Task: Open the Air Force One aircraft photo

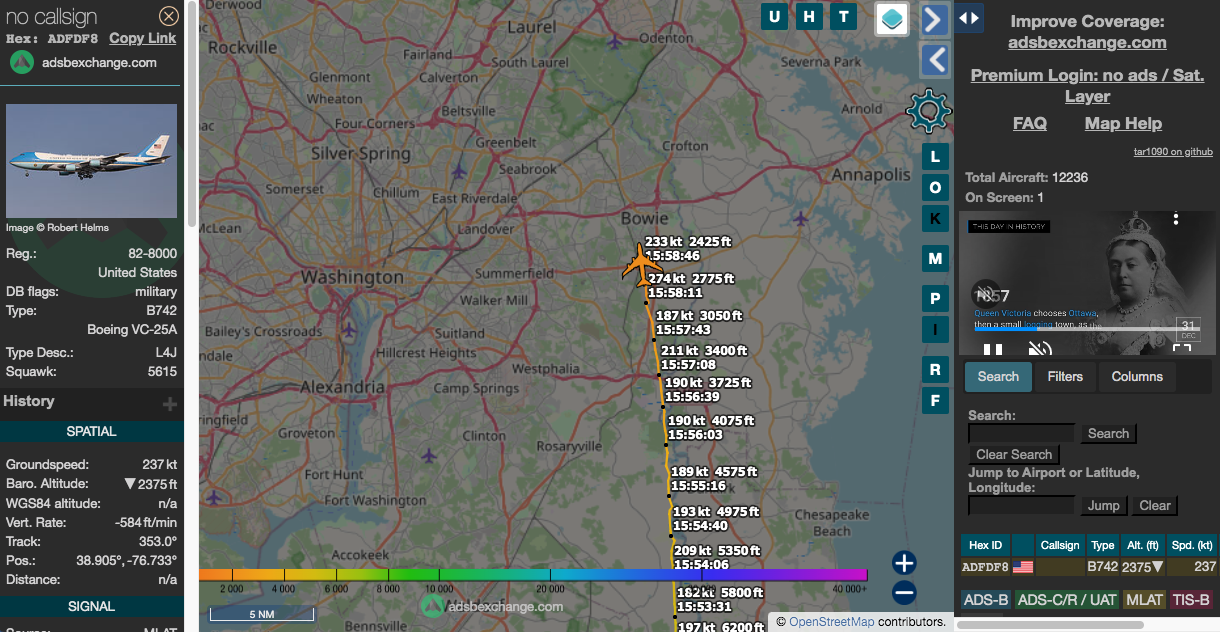Action: [x=92, y=161]
